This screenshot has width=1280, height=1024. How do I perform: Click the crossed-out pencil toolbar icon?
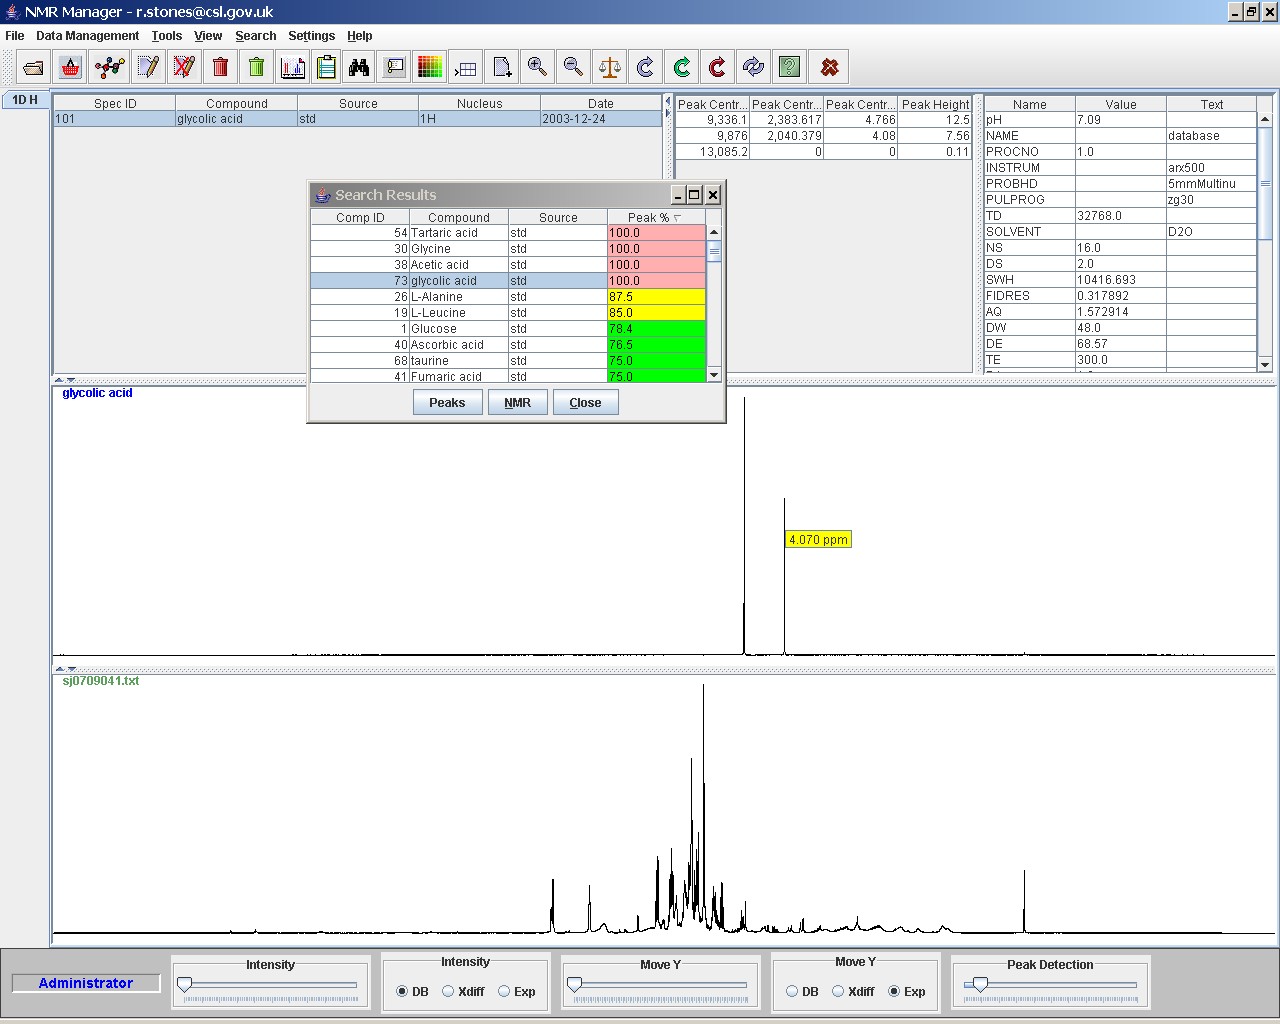tap(184, 67)
